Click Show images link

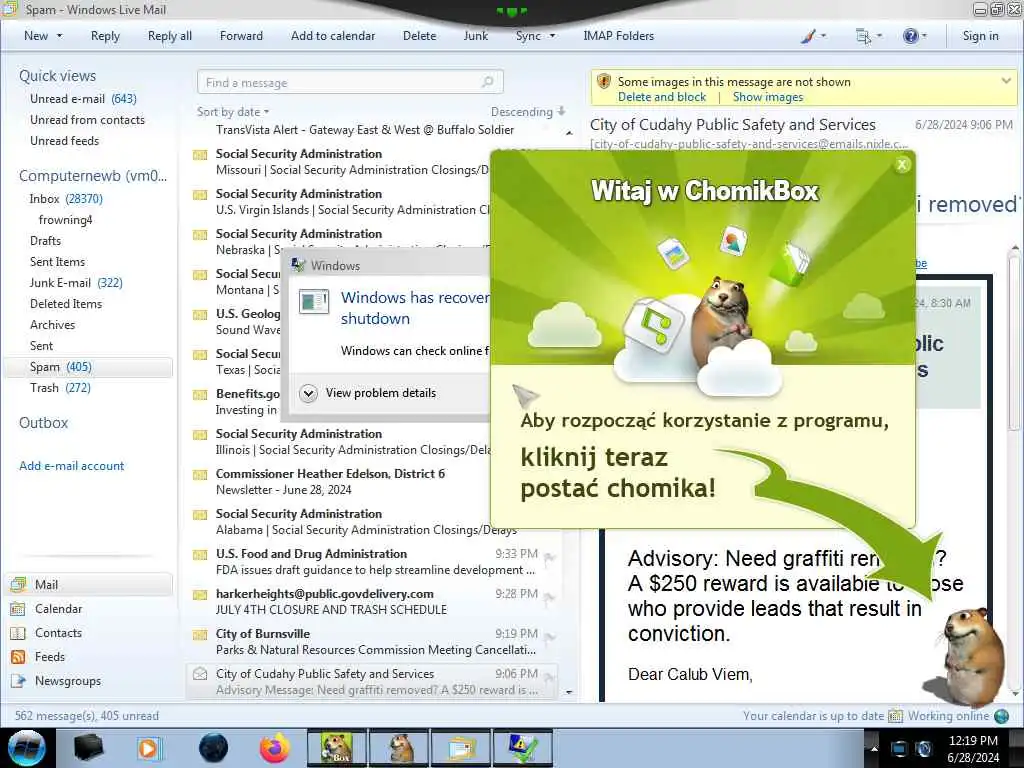pos(767,97)
